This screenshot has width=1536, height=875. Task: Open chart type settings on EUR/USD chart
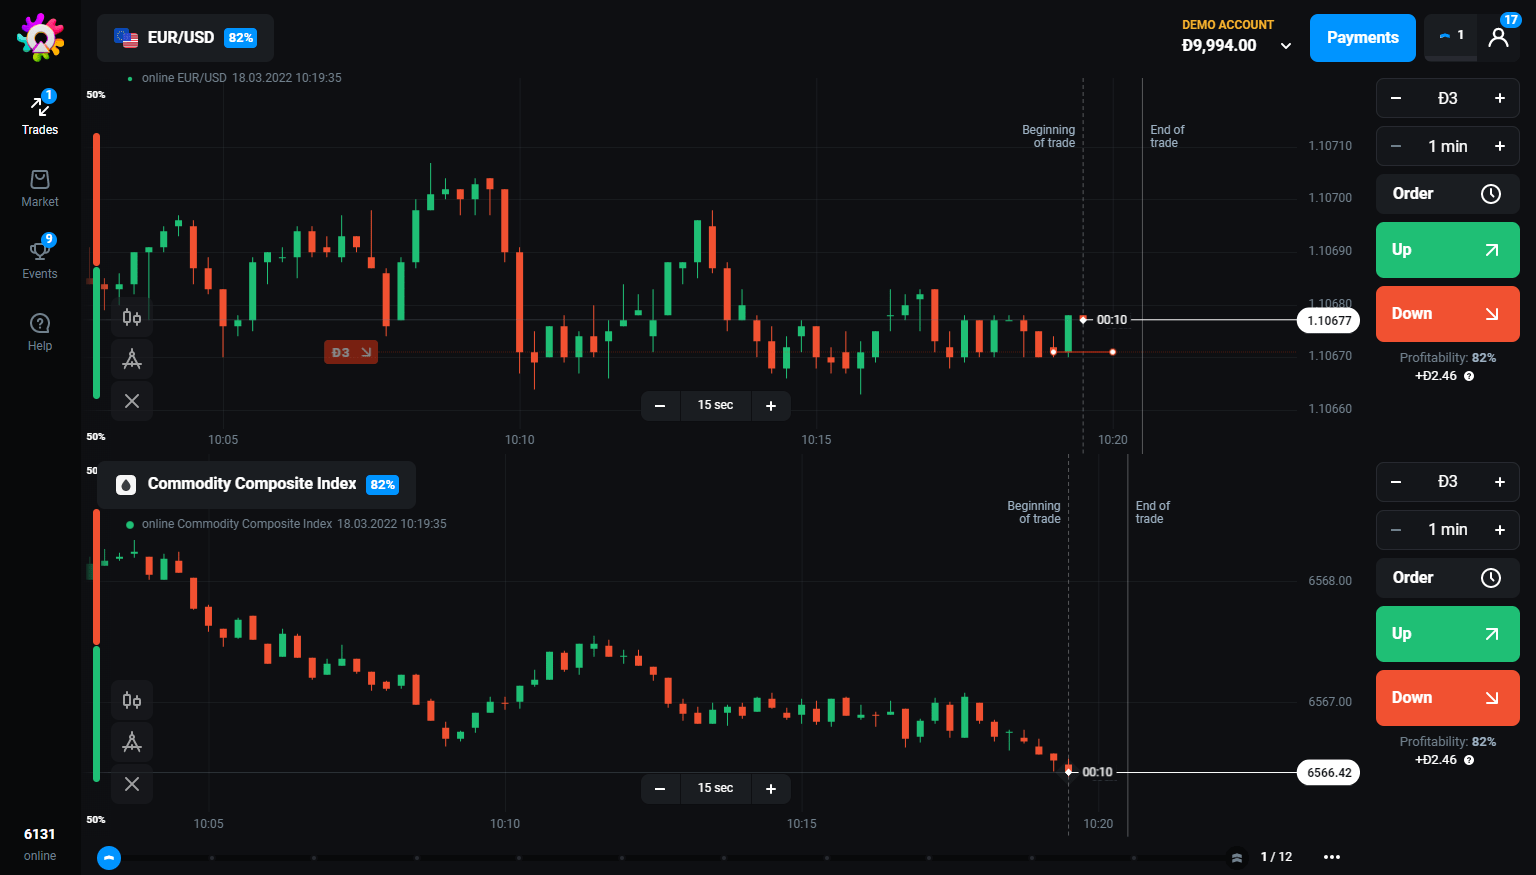click(x=132, y=318)
